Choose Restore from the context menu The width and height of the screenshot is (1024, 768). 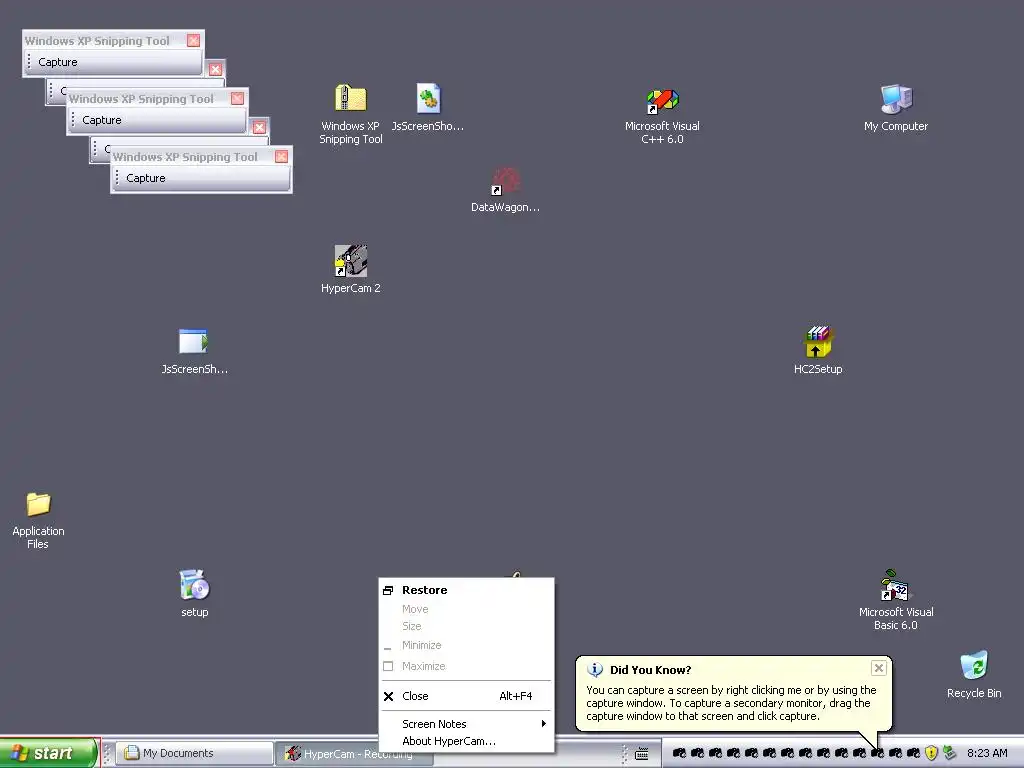[x=466, y=590]
